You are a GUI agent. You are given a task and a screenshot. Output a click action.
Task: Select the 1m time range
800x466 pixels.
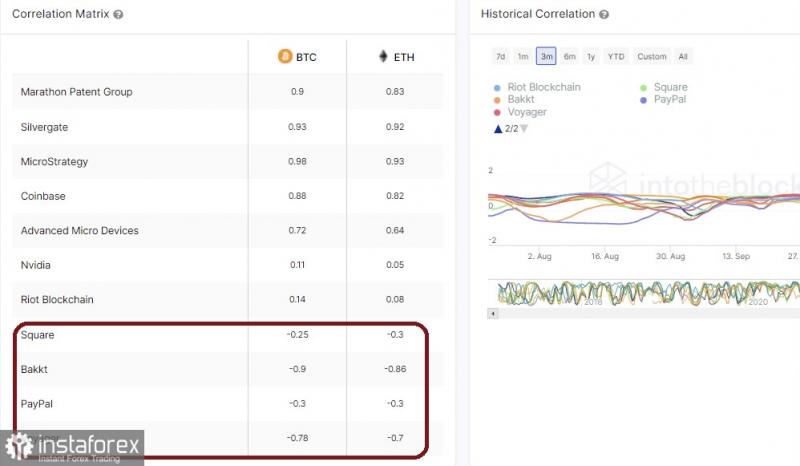pos(523,56)
